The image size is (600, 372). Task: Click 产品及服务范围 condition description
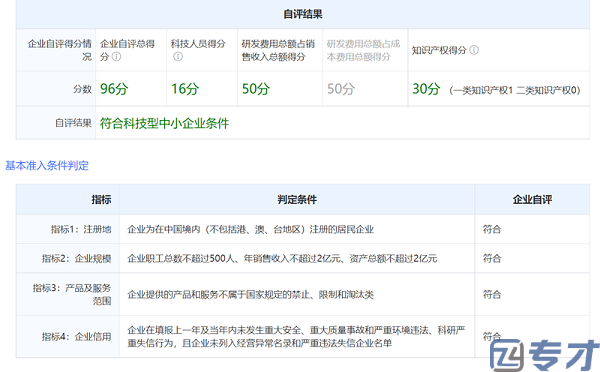(x=251, y=294)
